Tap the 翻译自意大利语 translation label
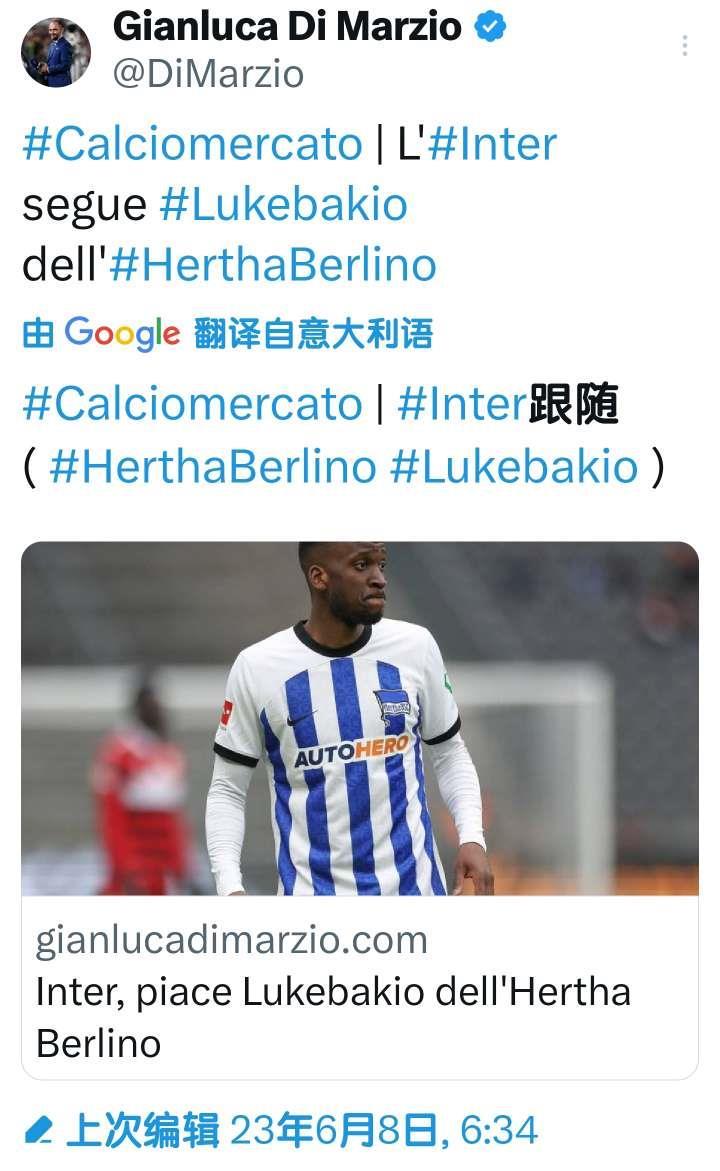The width and height of the screenshot is (720, 1171). click(x=314, y=333)
